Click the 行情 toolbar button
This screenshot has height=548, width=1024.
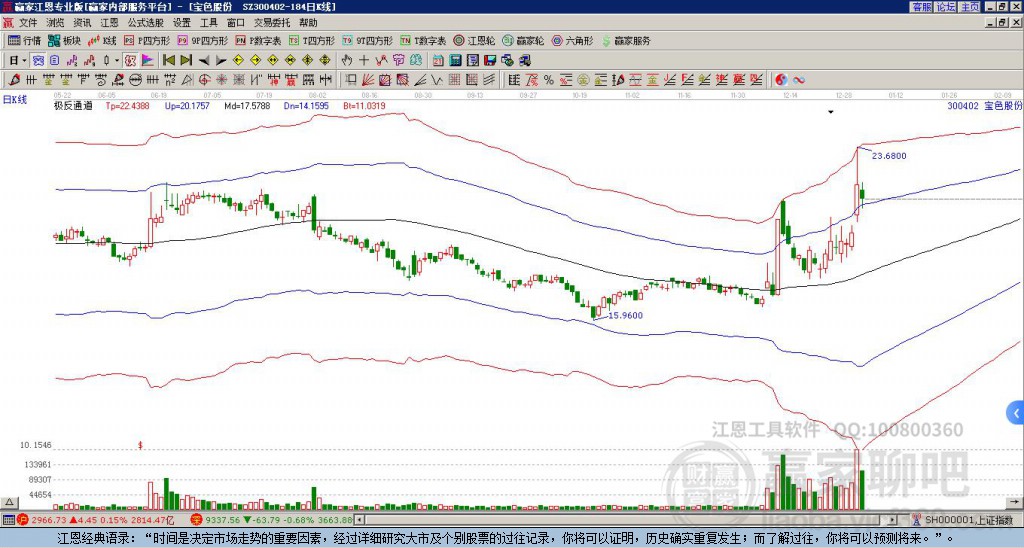click(x=24, y=40)
